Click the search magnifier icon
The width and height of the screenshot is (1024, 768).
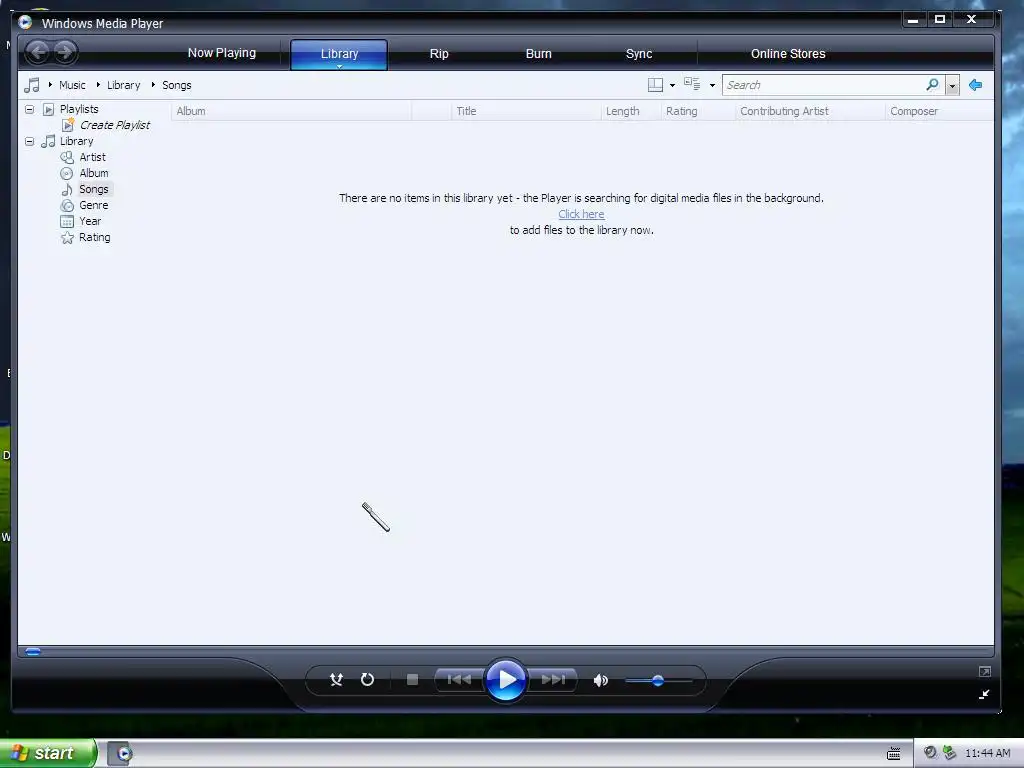(933, 85)
